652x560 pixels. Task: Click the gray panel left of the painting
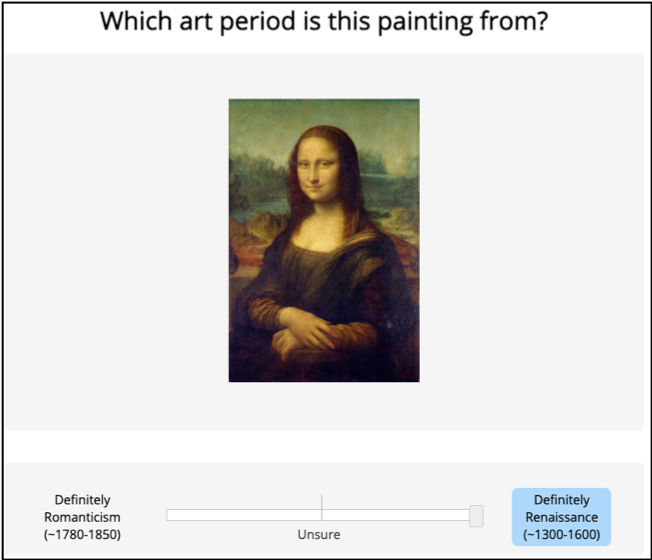coord(115,240)
